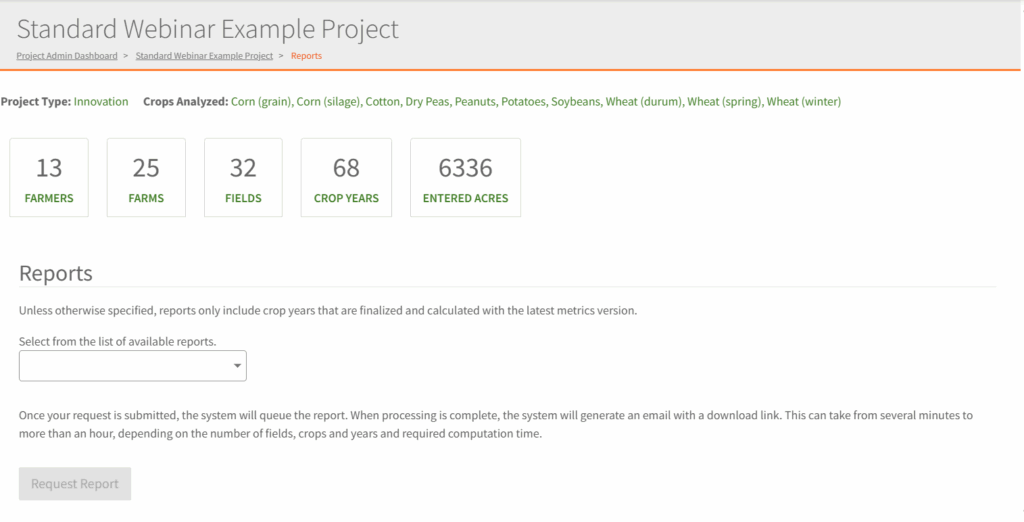Click Corn (silage) in crops analyzed
Viewport: 1024px width, 522px height.
(328, 102)
